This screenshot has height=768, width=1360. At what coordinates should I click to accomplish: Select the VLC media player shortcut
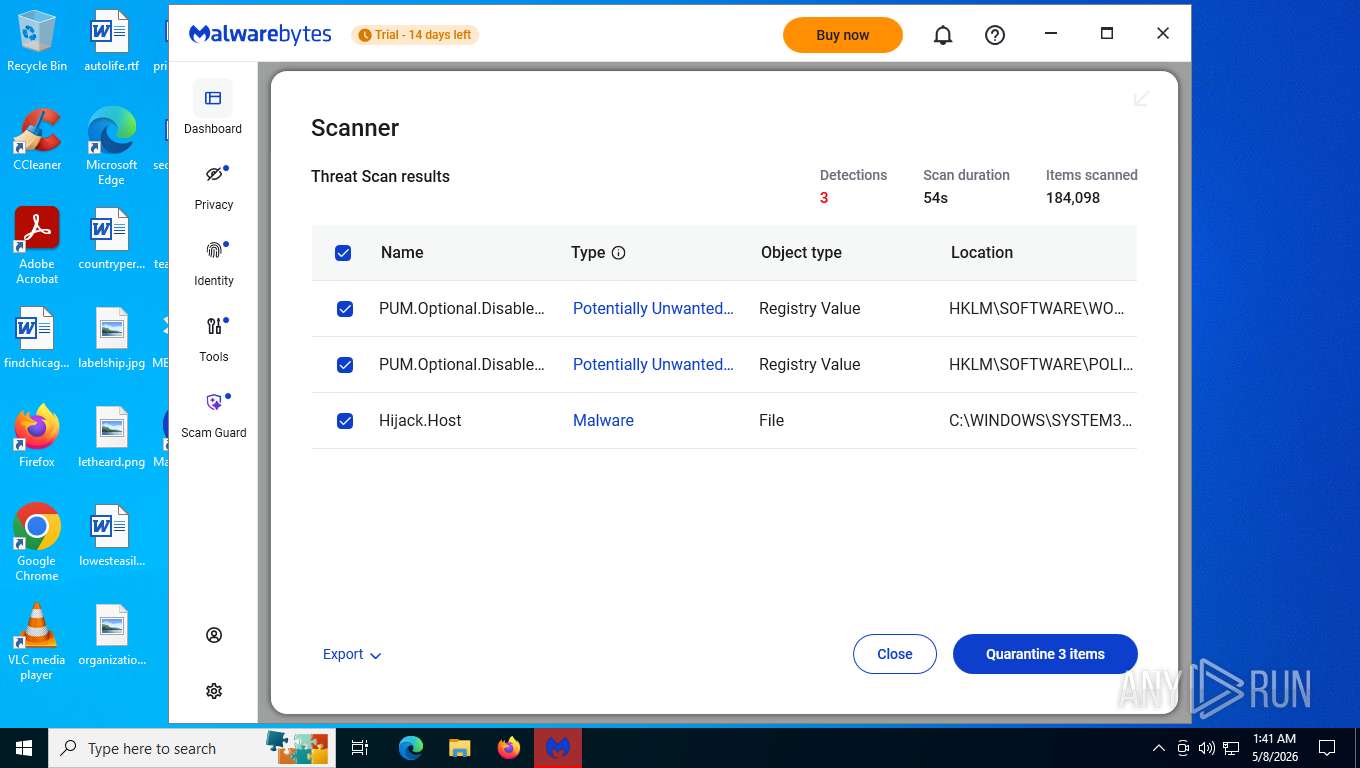click(x=37, y=641)
